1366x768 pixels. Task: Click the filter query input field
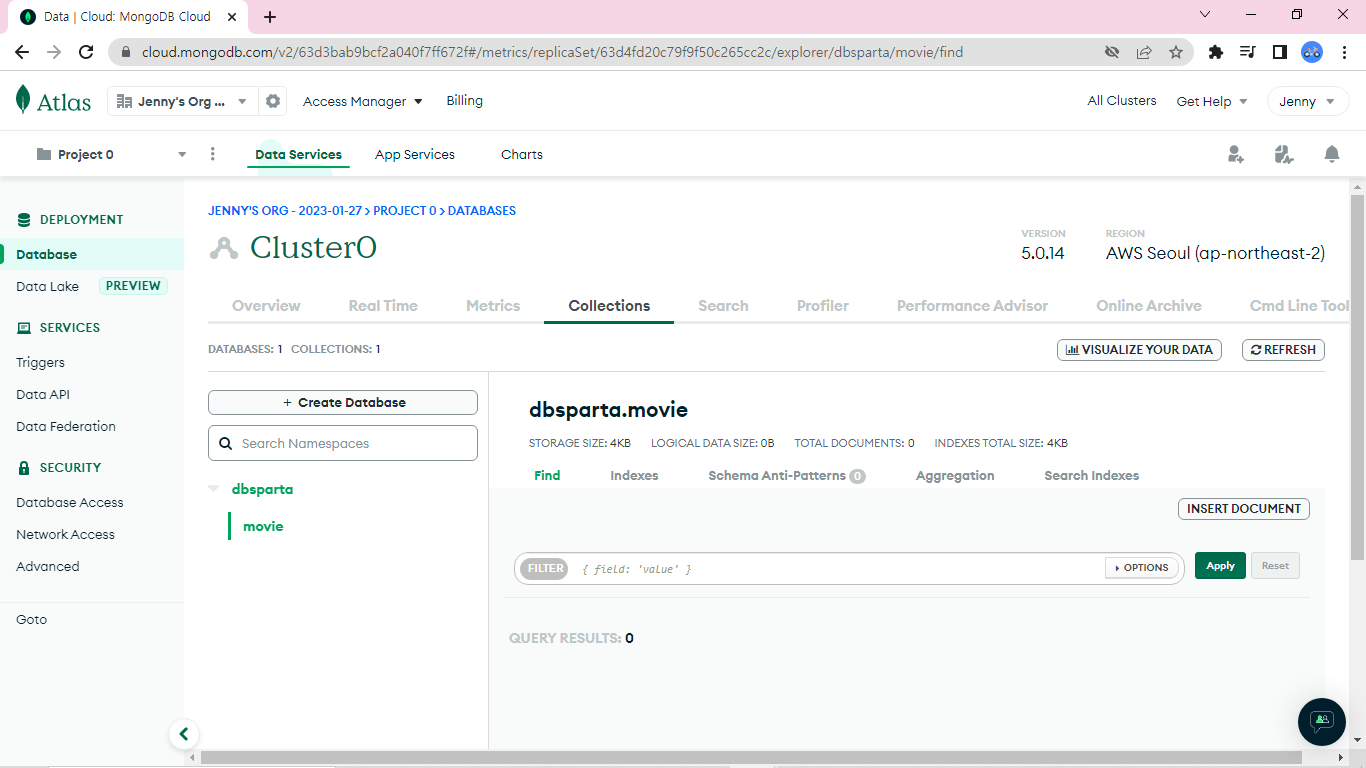click(x=838, y=568)
